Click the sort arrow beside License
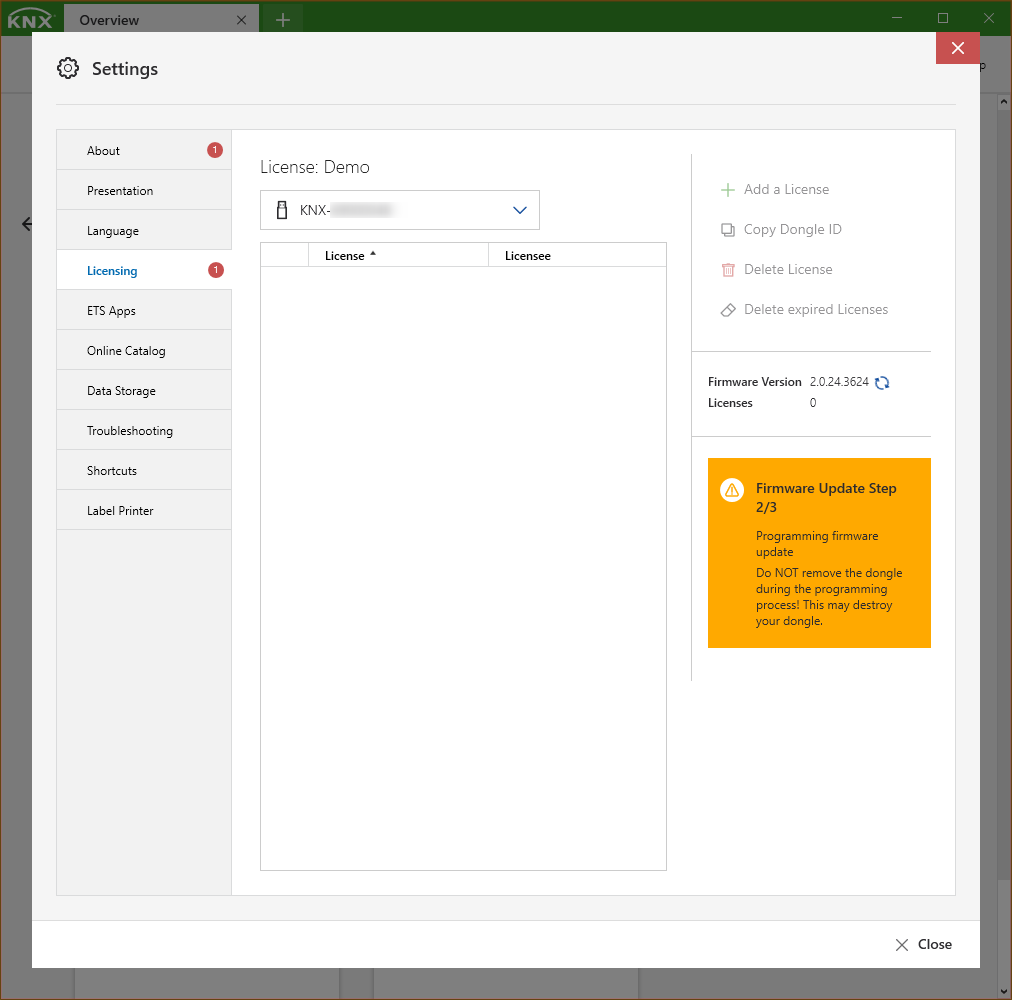The height and width of the screenshot is (1000, 1012). point(373,254)
